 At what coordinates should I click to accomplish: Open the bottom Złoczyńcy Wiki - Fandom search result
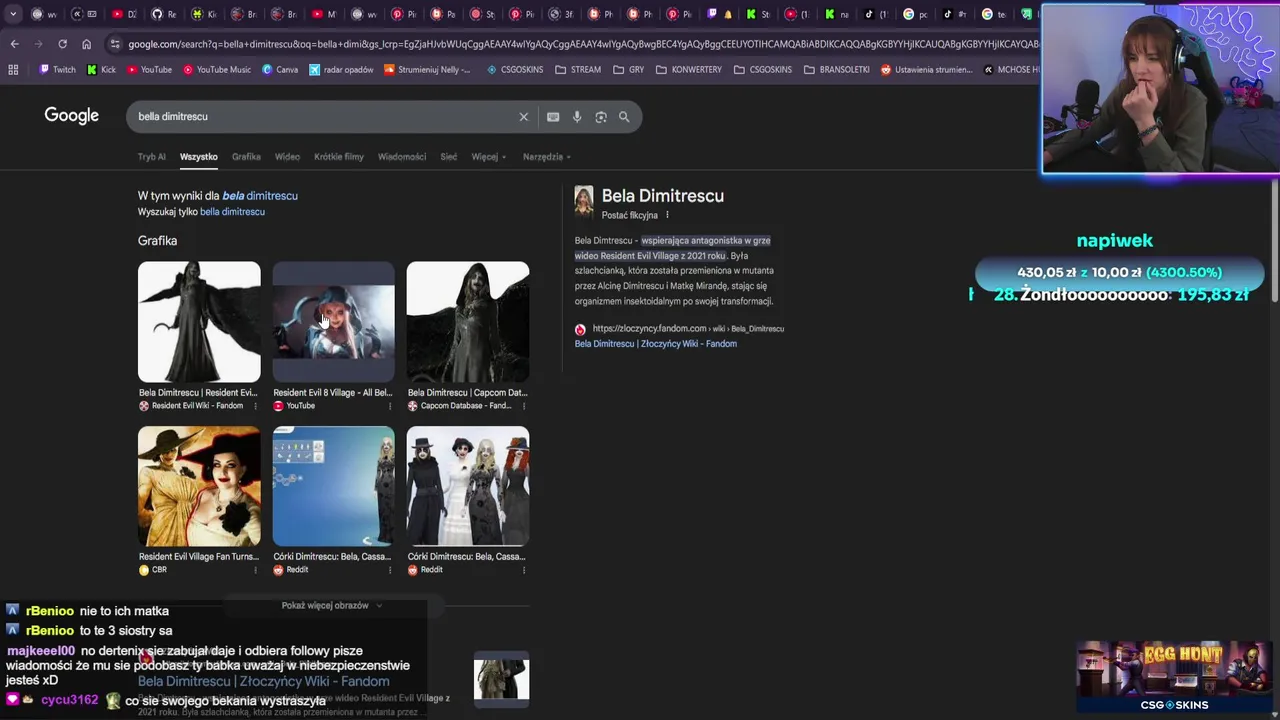click(x=264, y=682)
